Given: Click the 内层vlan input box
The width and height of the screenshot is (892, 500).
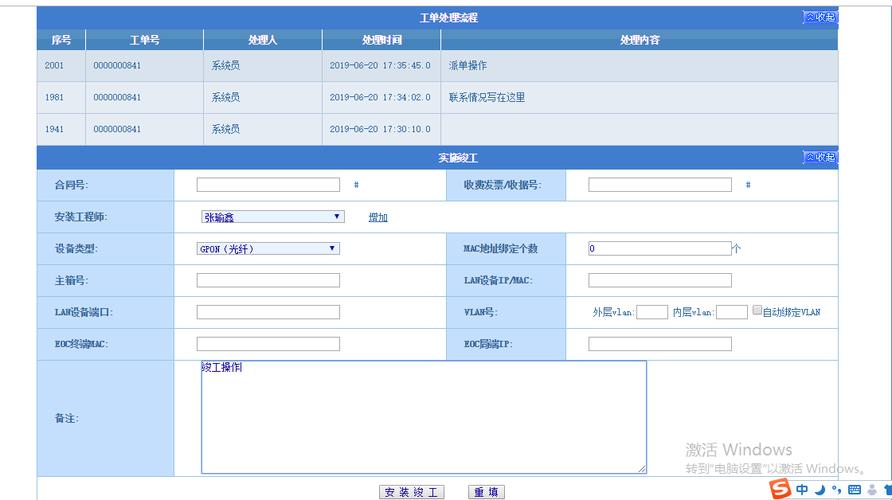Looking at the screenshot, I should point(732,312).
